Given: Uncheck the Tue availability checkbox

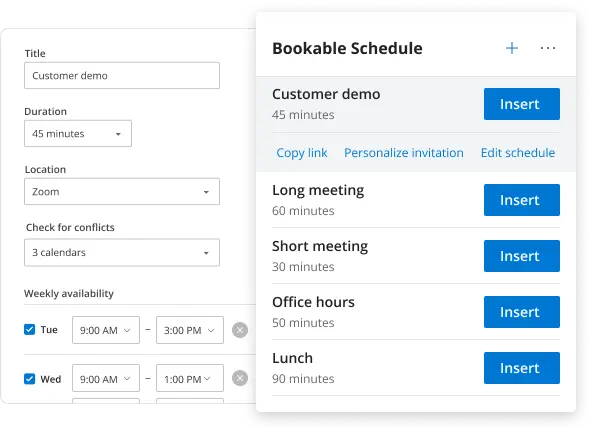Looking at the screenshot, I should pyautogui.click(x=29, y=329).
